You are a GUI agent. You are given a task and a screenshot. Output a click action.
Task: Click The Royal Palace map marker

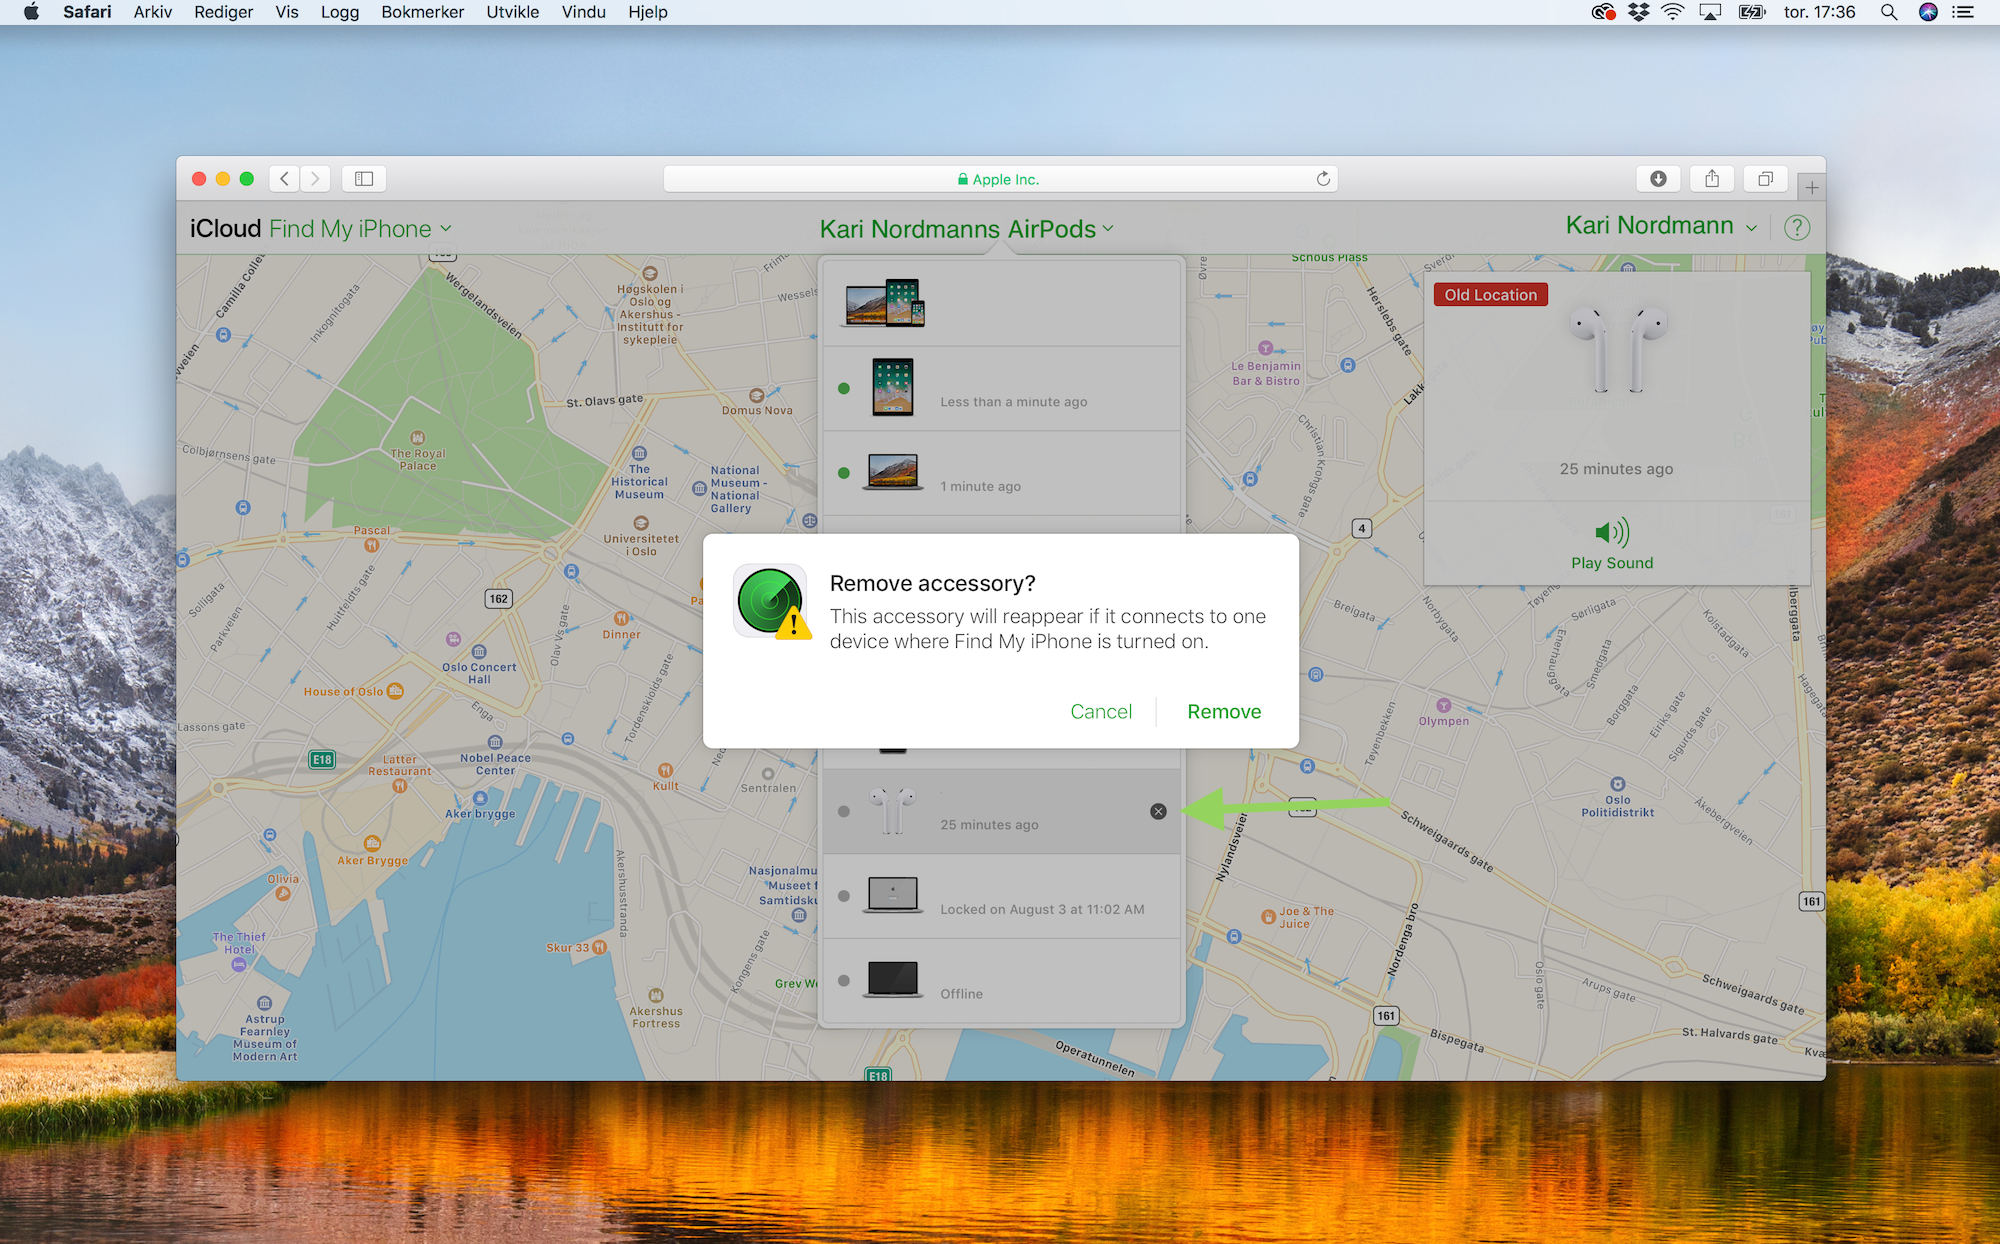point(418,438)
